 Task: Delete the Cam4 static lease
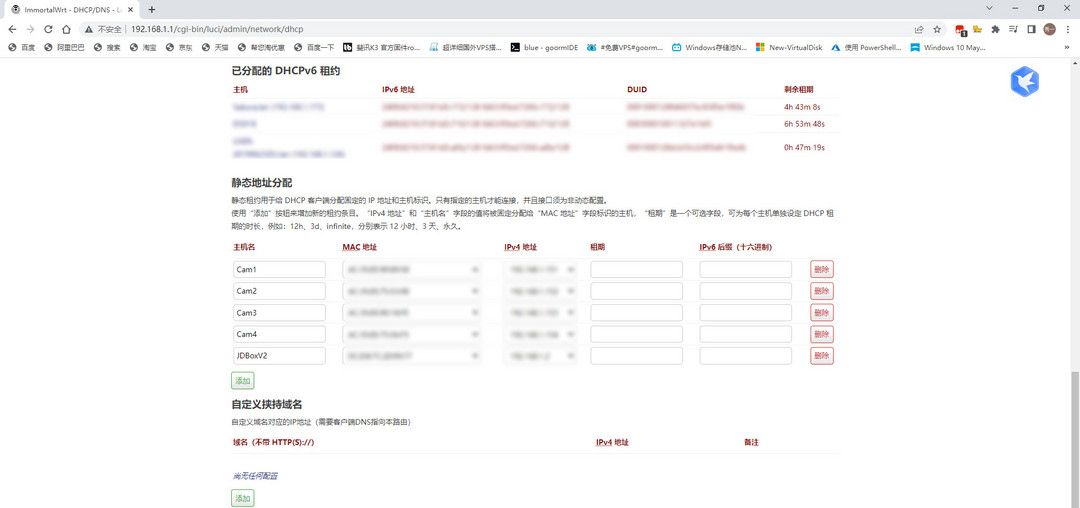click(x=822, y=335)
